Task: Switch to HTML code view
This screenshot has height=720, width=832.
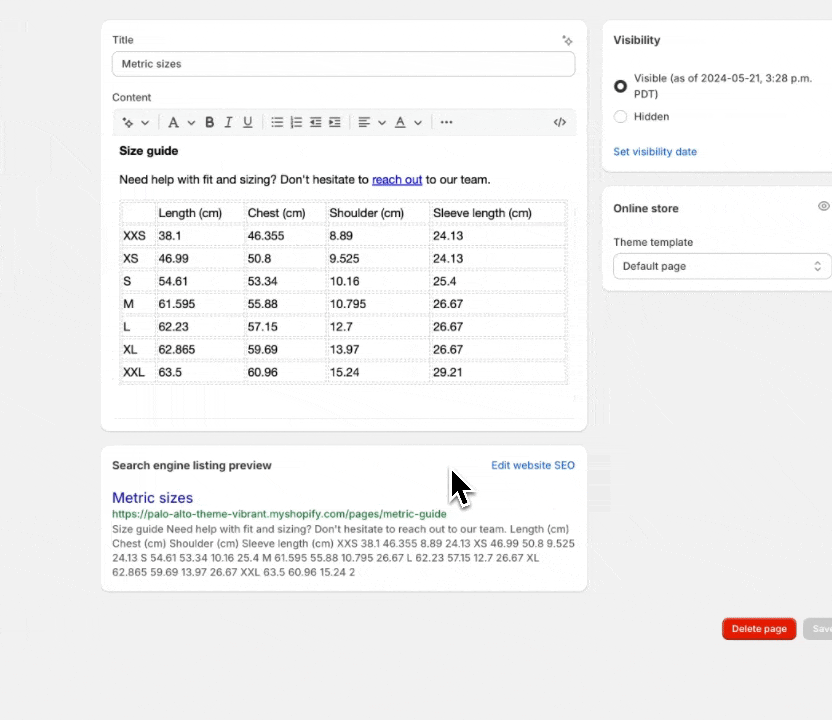Action: pyautogui.click(x=559, y=122)
